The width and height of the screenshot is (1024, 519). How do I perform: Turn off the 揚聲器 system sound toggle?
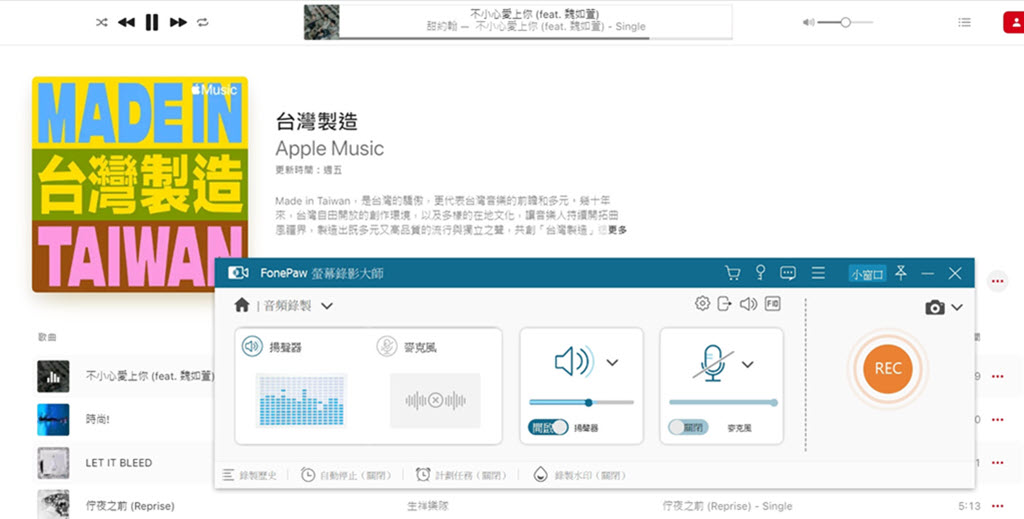[548, 428]
